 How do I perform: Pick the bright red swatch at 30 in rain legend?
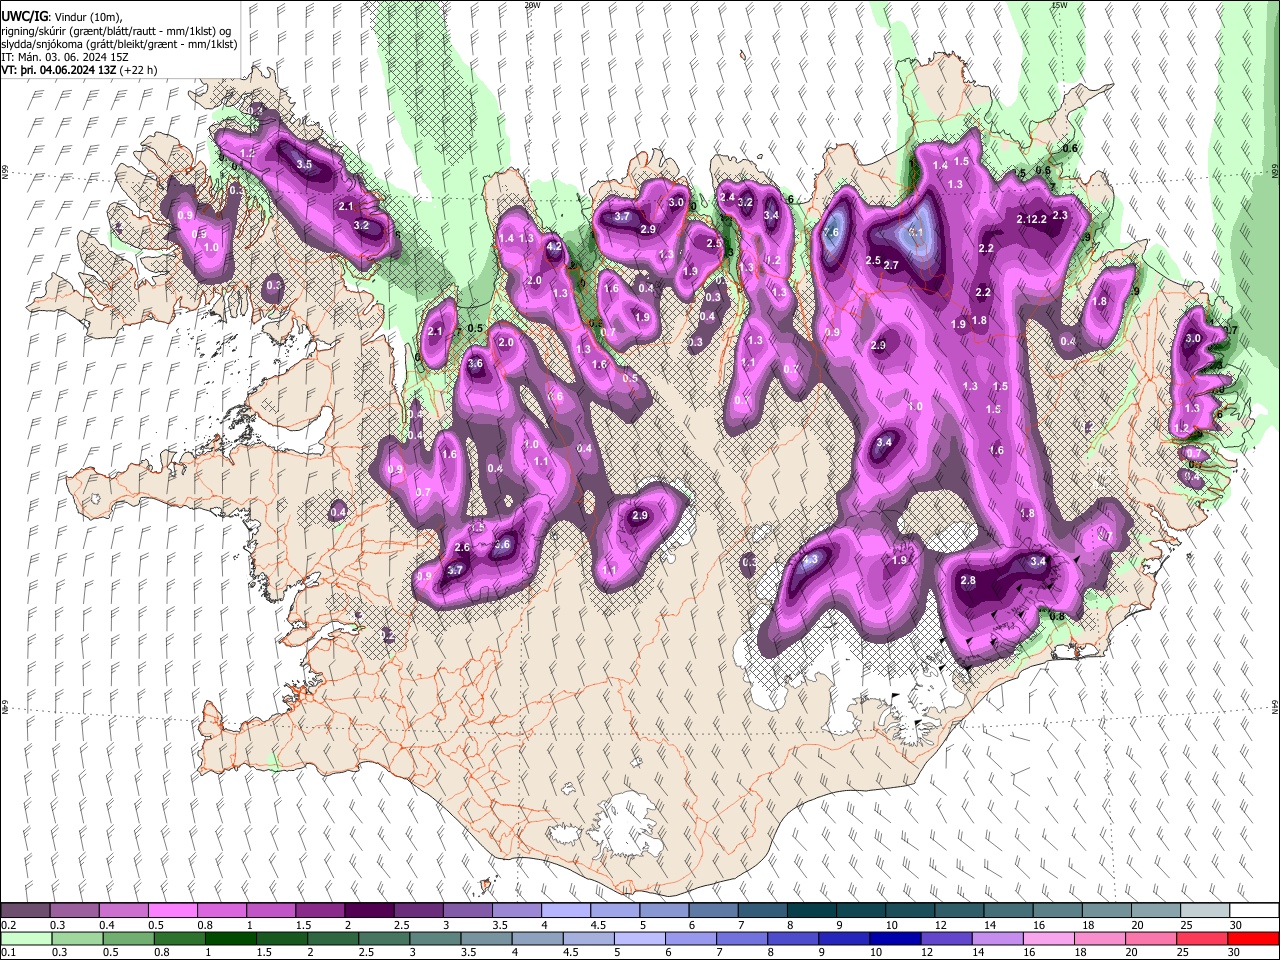tap(1252, 938)
